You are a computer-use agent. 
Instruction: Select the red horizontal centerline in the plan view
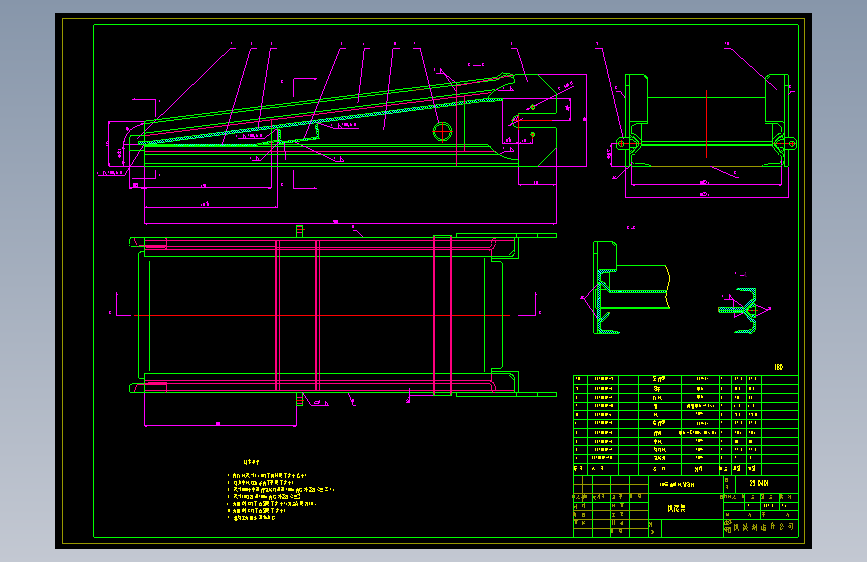point(322,316)
